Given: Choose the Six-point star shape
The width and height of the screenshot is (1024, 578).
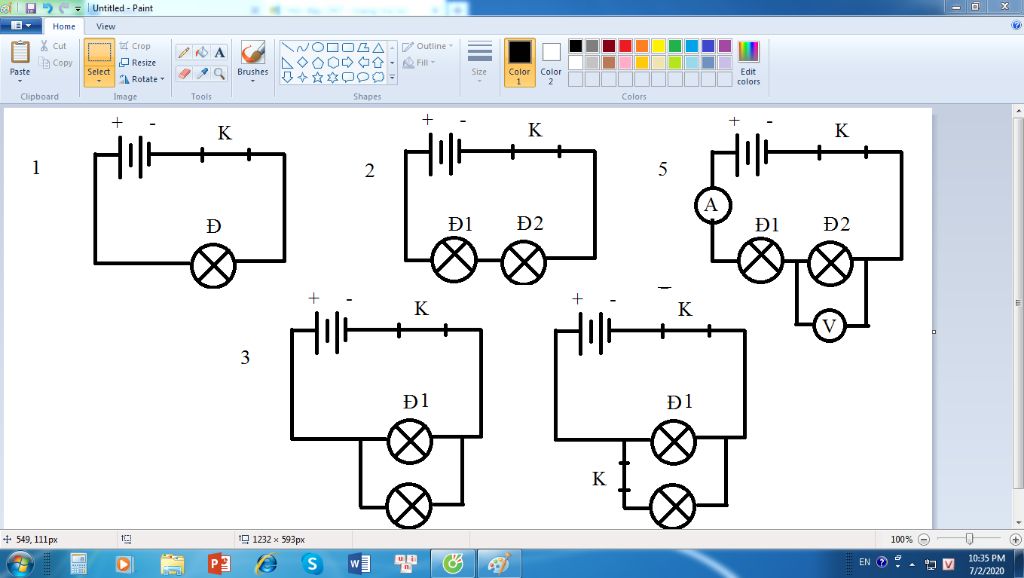Looking at the screenshot, I should pyautogui.click(x=332, y=78).
